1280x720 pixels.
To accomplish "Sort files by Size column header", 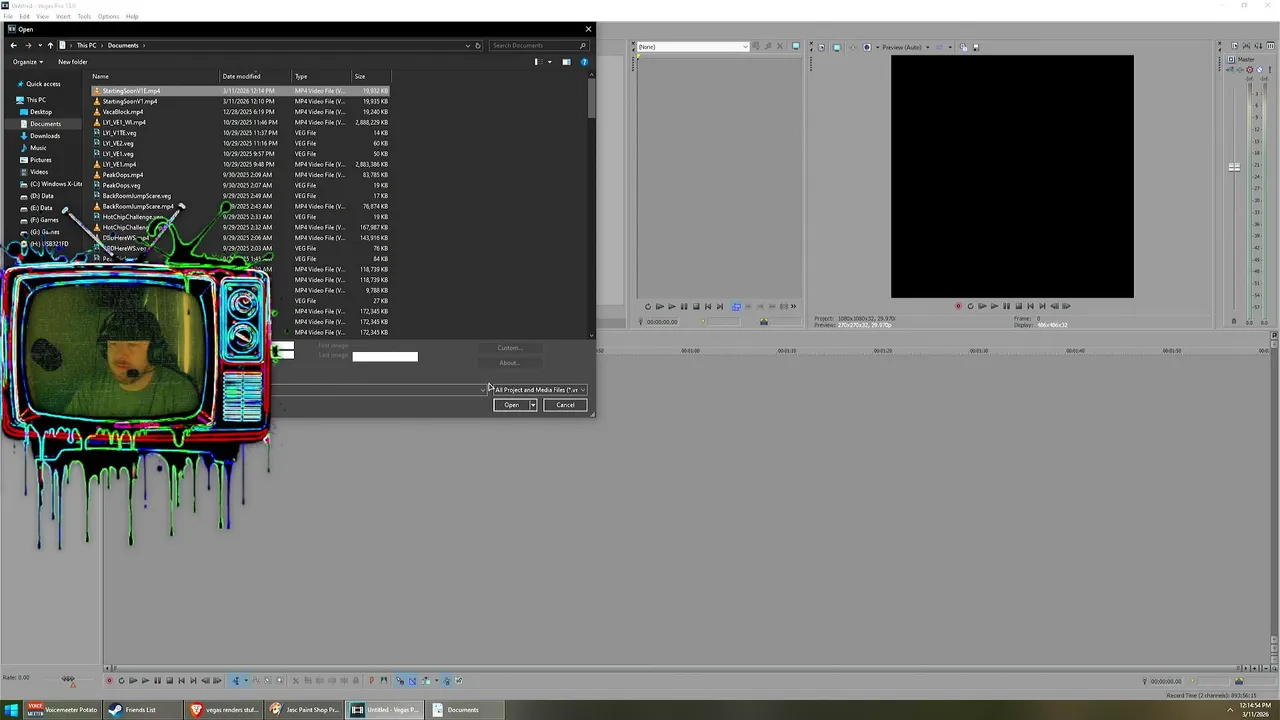I will 370,76.
